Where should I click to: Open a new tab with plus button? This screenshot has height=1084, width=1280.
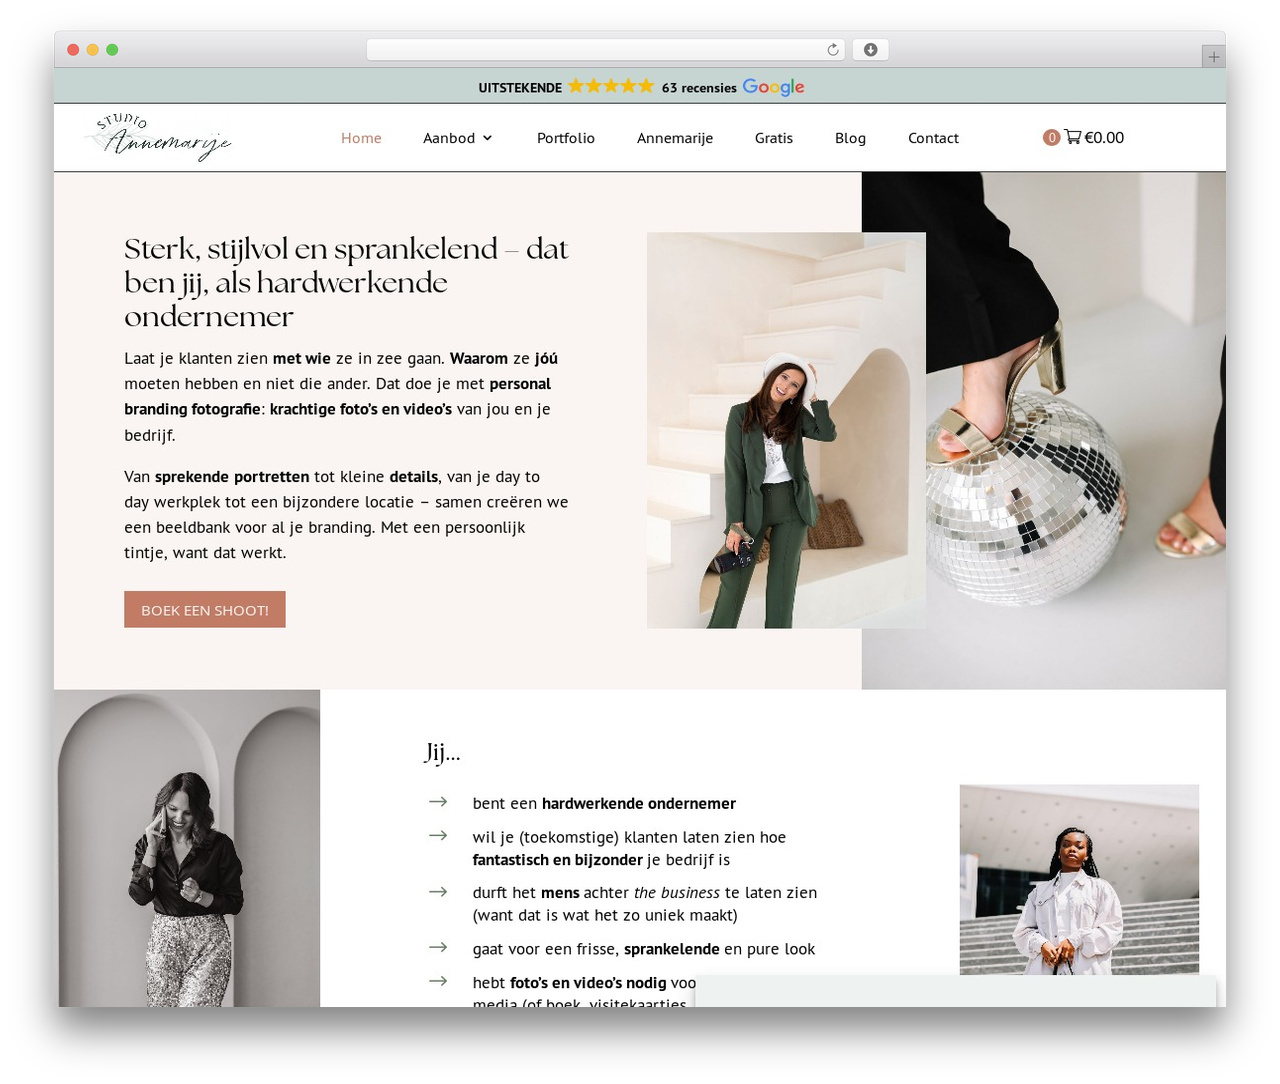[1213, 57]
